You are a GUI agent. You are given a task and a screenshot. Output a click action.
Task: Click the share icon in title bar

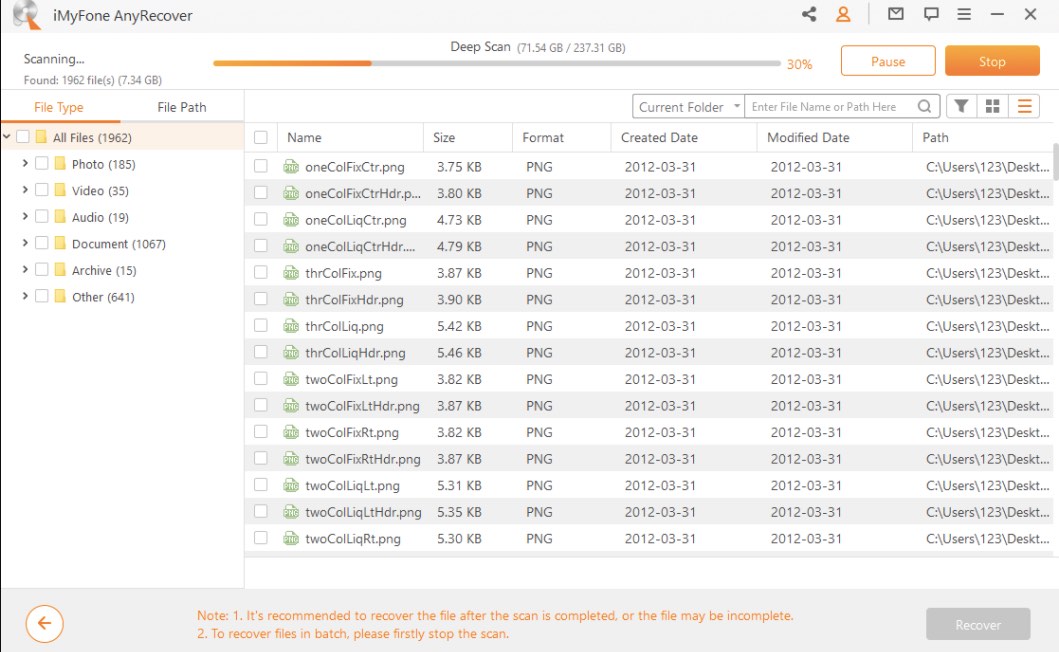tap(809, 14)
